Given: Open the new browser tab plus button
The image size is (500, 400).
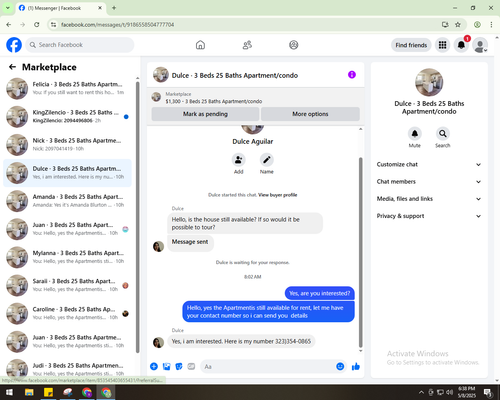Looking at the screenshot, I should [x=114, y=8].
